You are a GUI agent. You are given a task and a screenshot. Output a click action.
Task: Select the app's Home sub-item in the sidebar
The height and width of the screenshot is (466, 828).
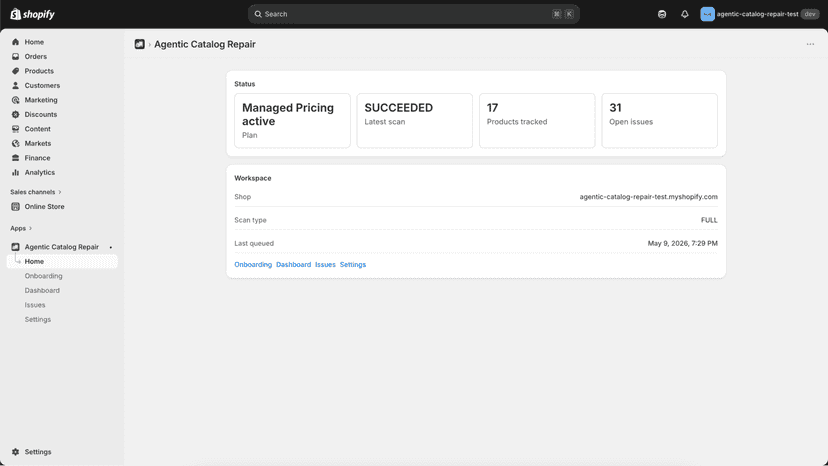(x=62, y=262)
